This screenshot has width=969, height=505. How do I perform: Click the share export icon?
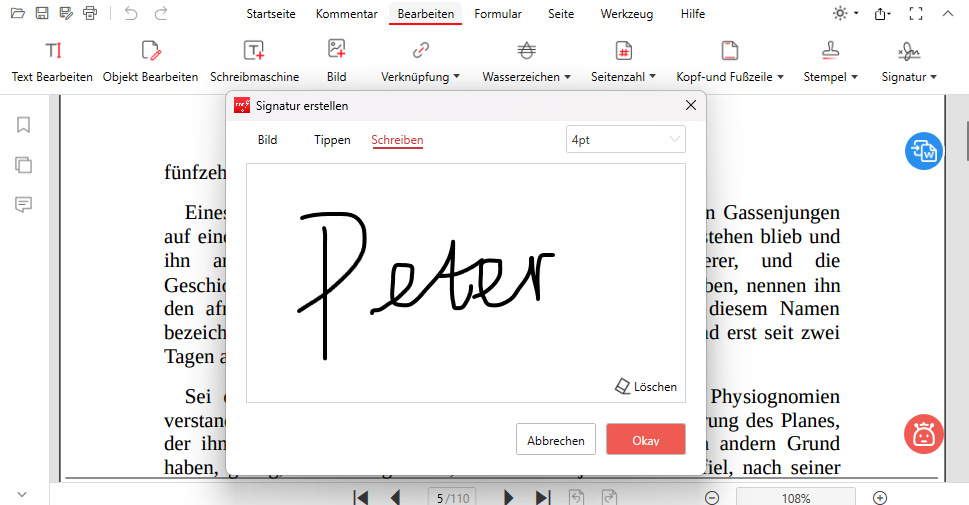click(882, 13)
